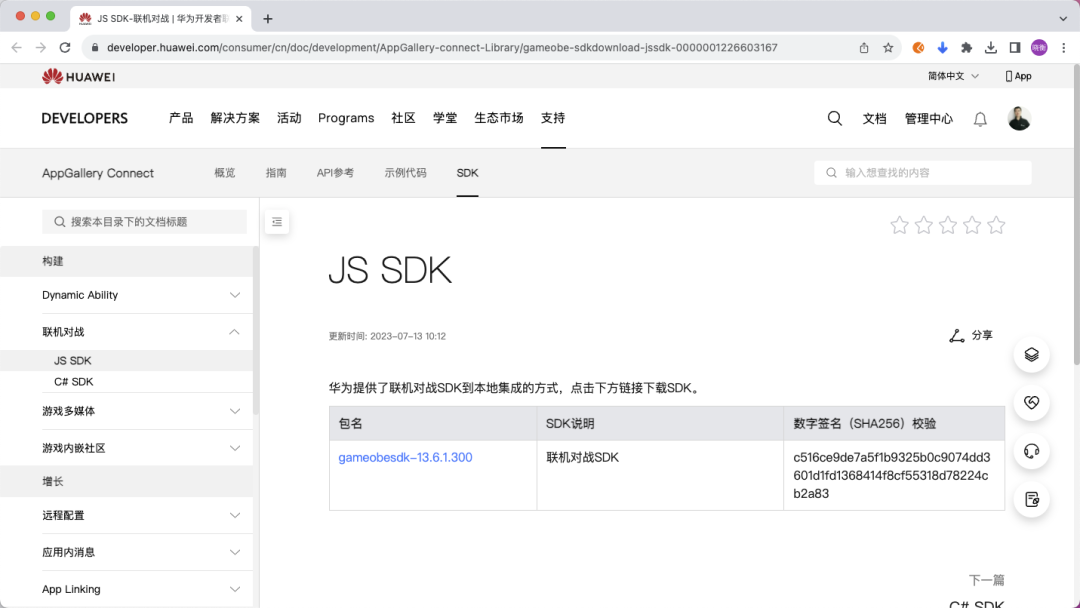
Task: Toggle the browser side panel icon
Action: [1015, 48]
